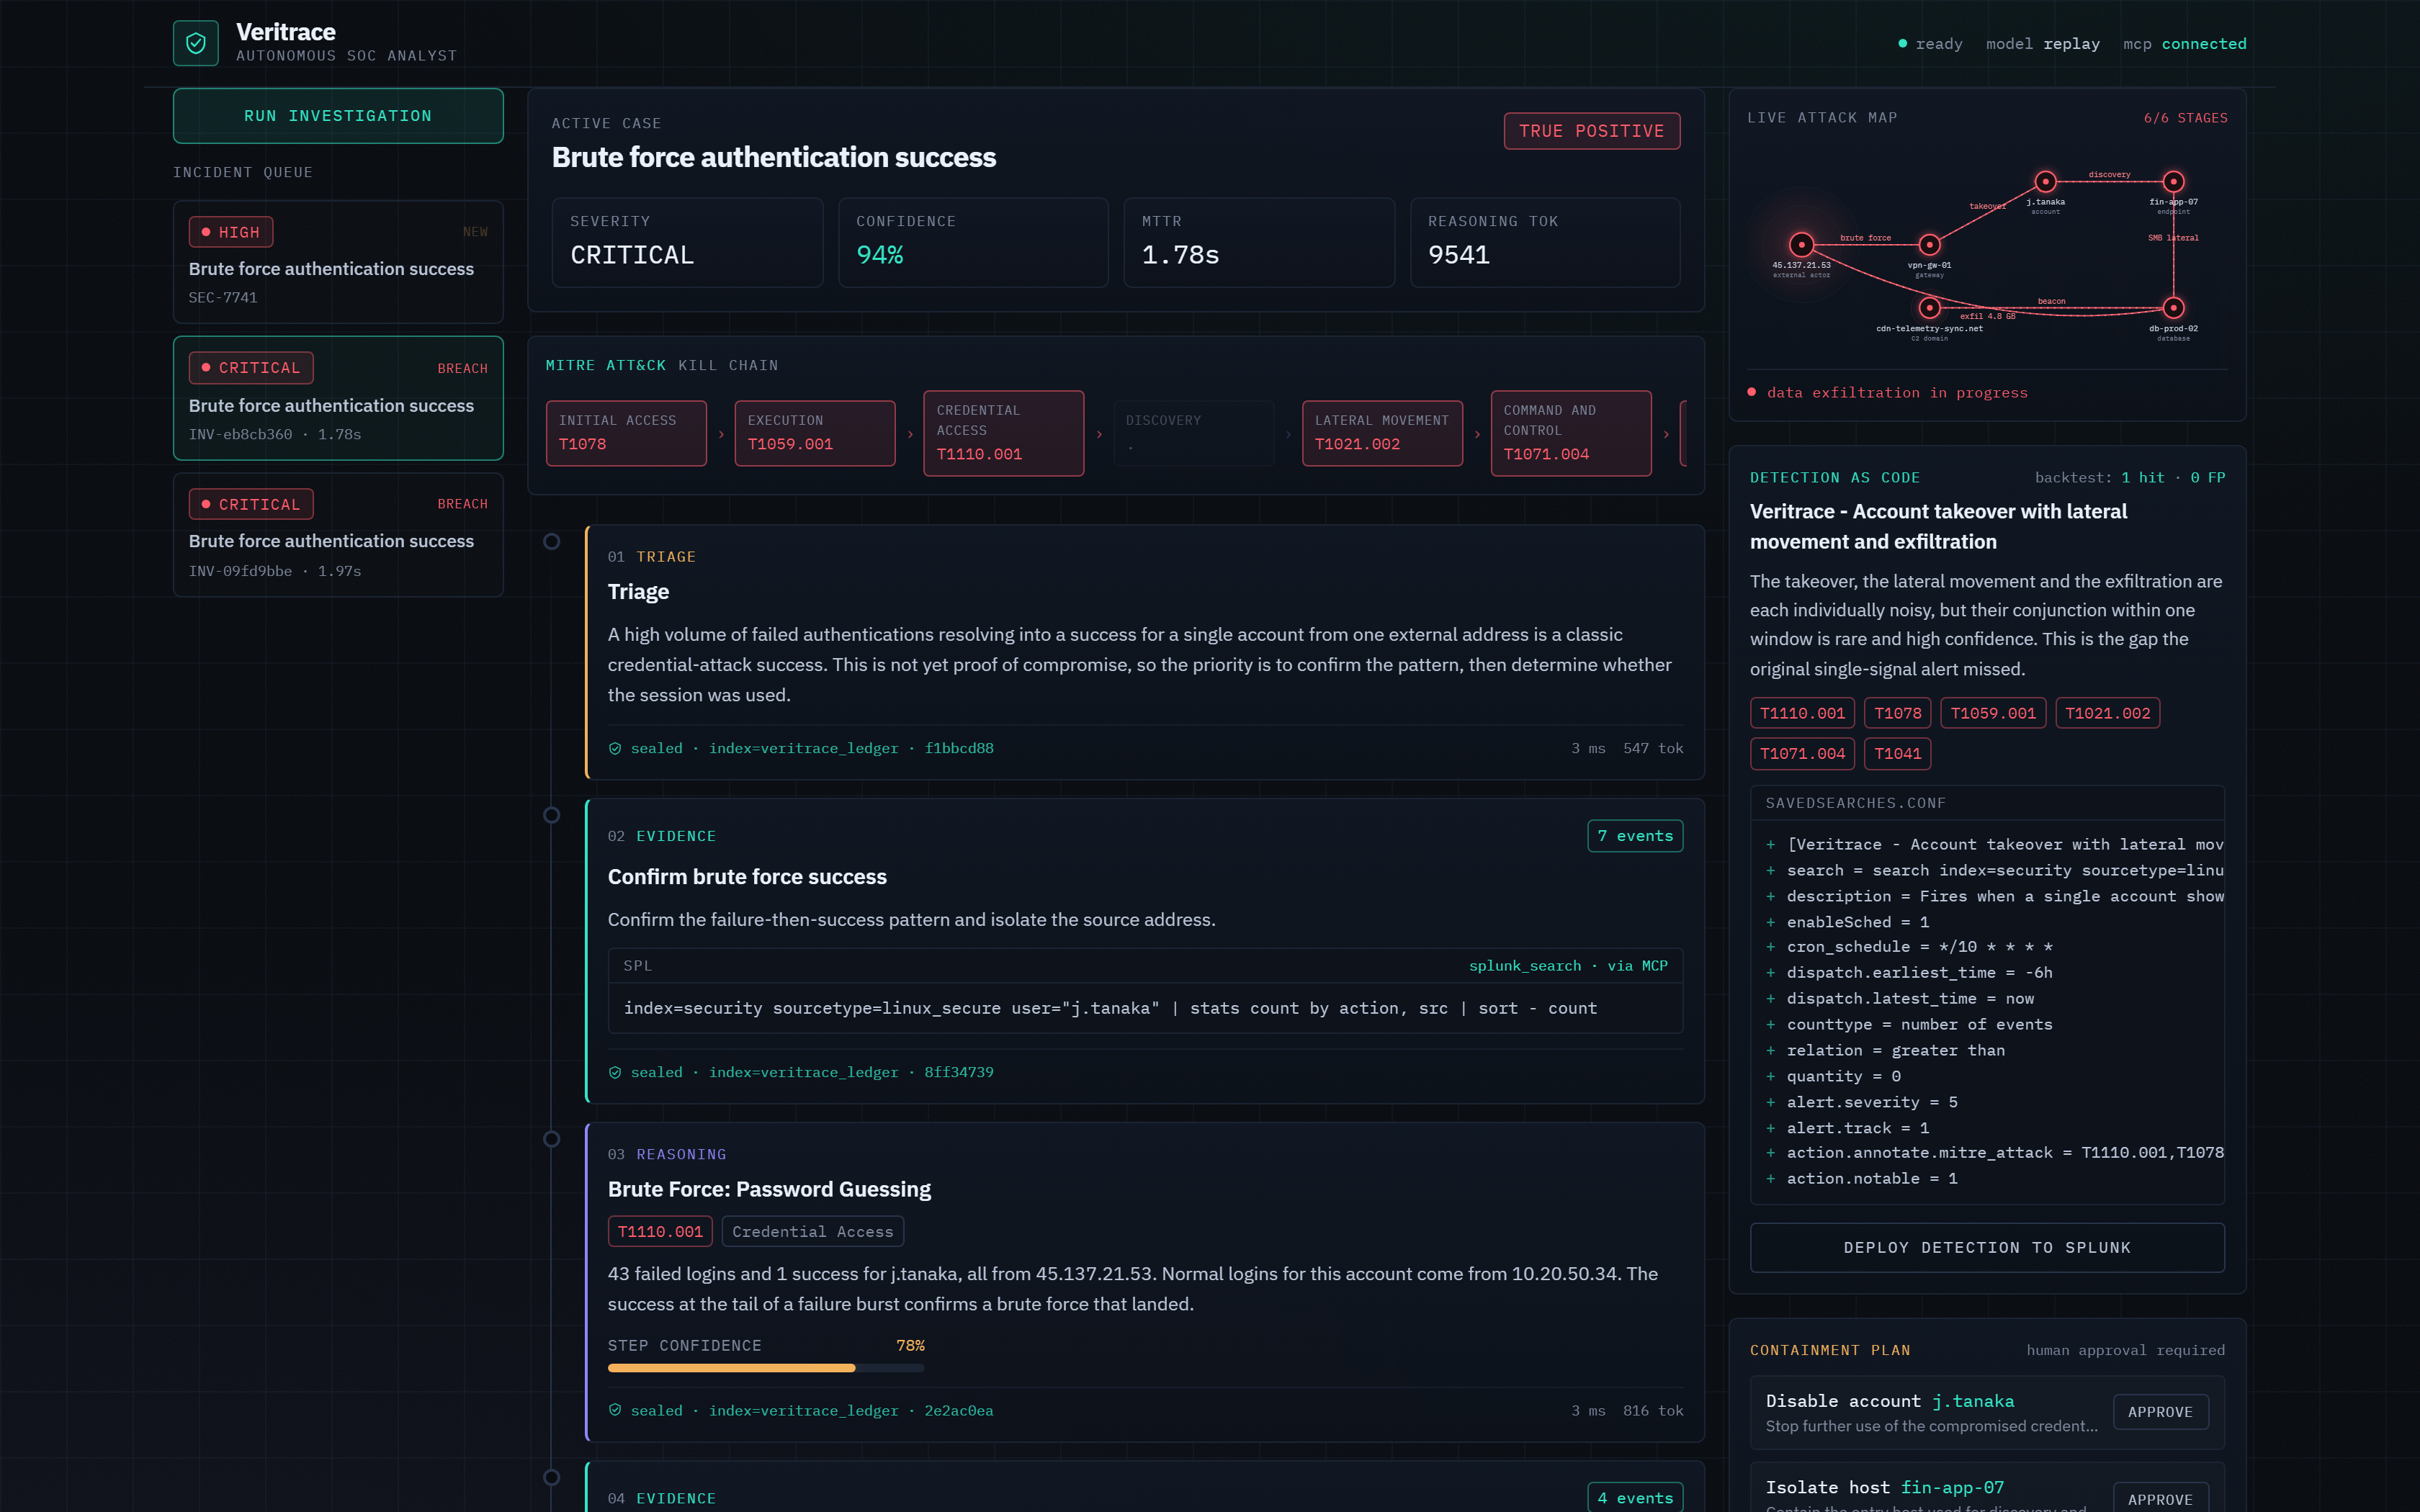Approve the Isolate host fin-app-07 action
The height and width of the screenshot is (1512, 2420).
coord(2160,1498)
